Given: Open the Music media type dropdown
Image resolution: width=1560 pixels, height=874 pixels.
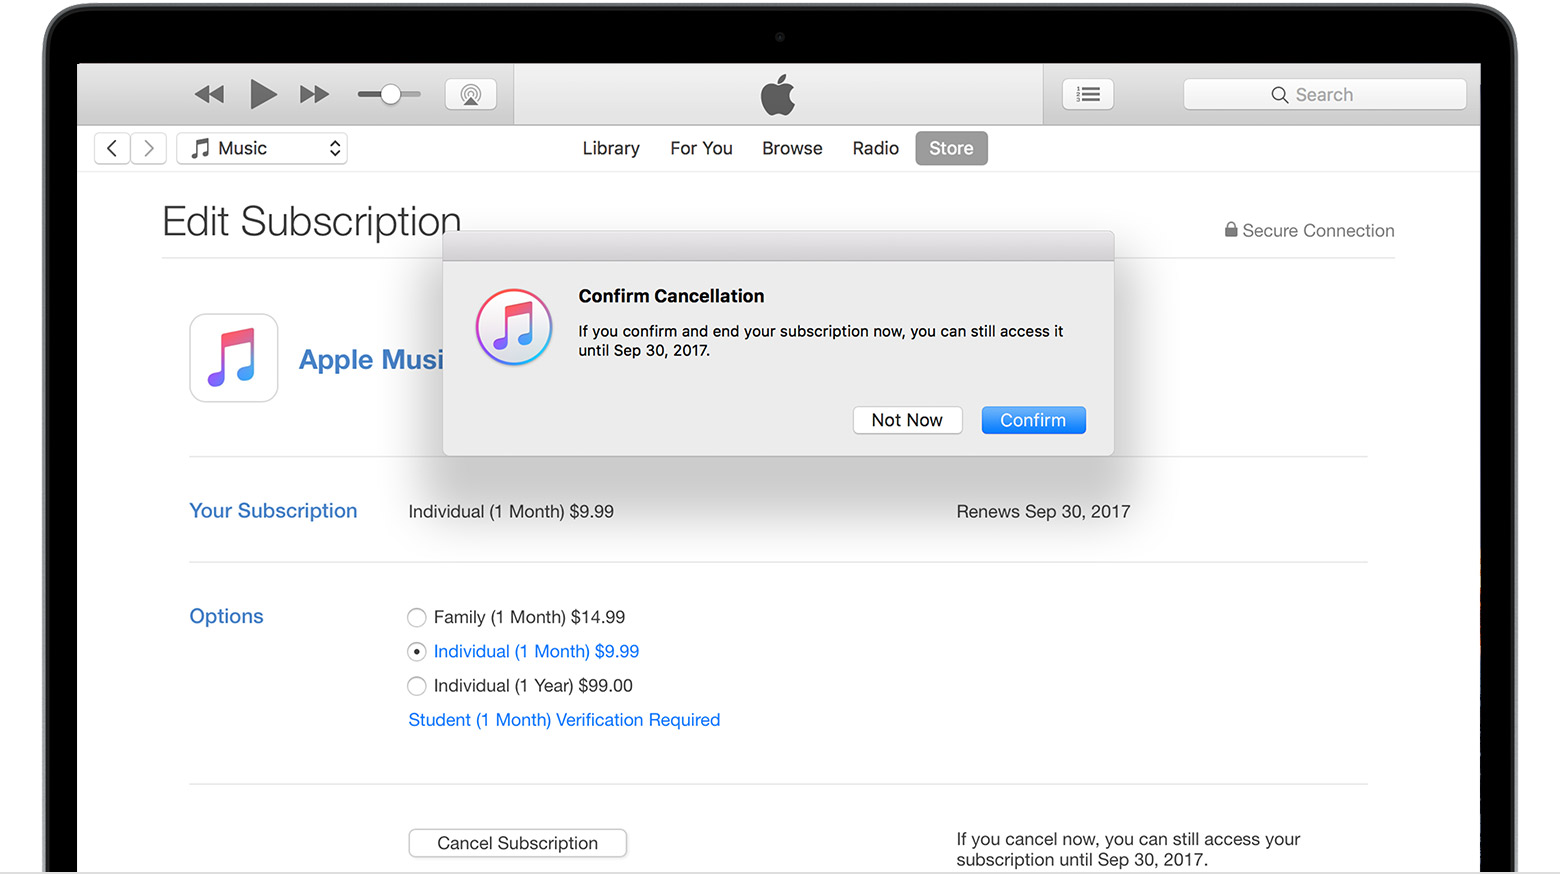Looking at the screenshot, I should click(262, 148).
